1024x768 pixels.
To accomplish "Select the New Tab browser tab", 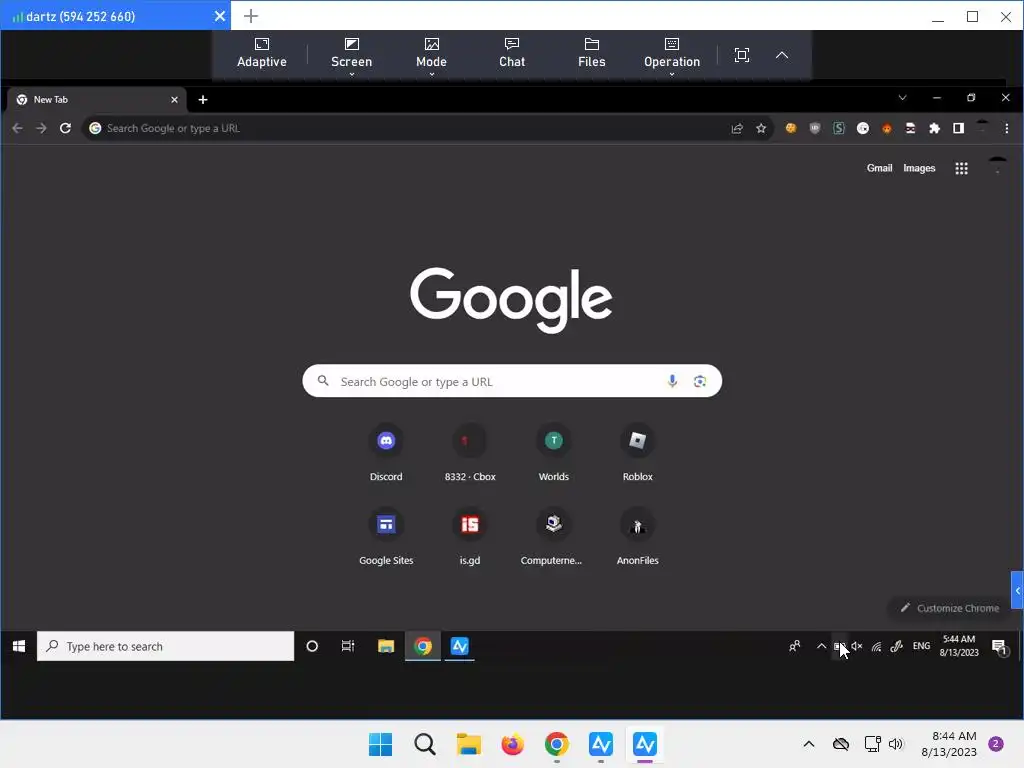I will tap(97, 99).
